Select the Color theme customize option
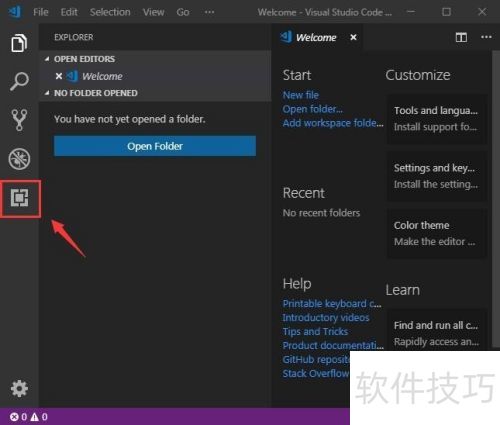Screen dimensions: 500x425 pyautogui.click(x=436, y=233)
